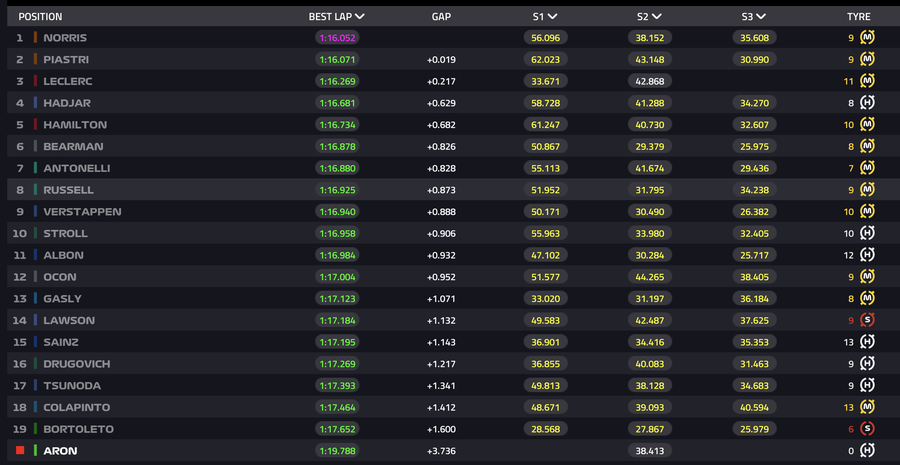Click the POSITION column header
The width and height of the screenshot is (900, 465).
[x=40, y=17]
